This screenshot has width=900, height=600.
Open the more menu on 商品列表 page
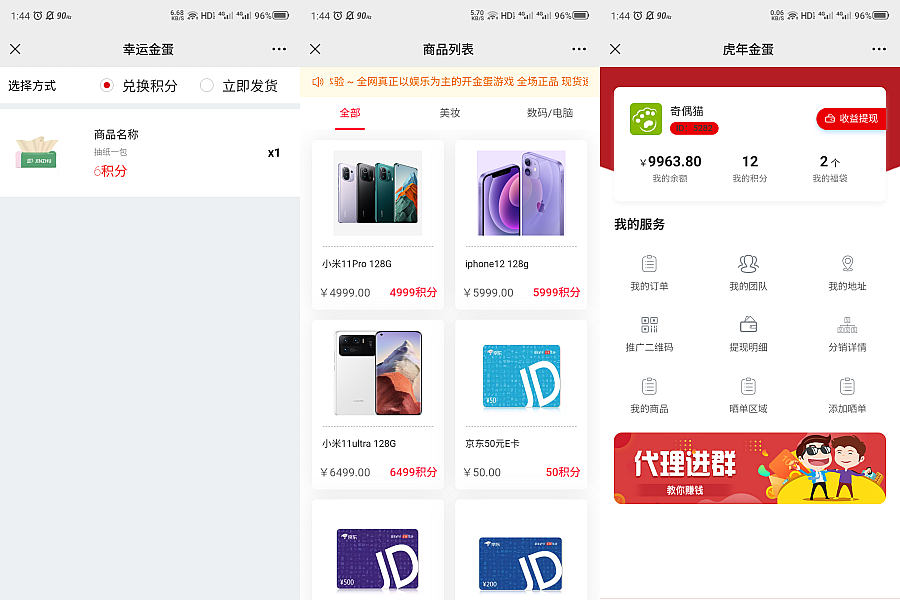coord(579,49)
